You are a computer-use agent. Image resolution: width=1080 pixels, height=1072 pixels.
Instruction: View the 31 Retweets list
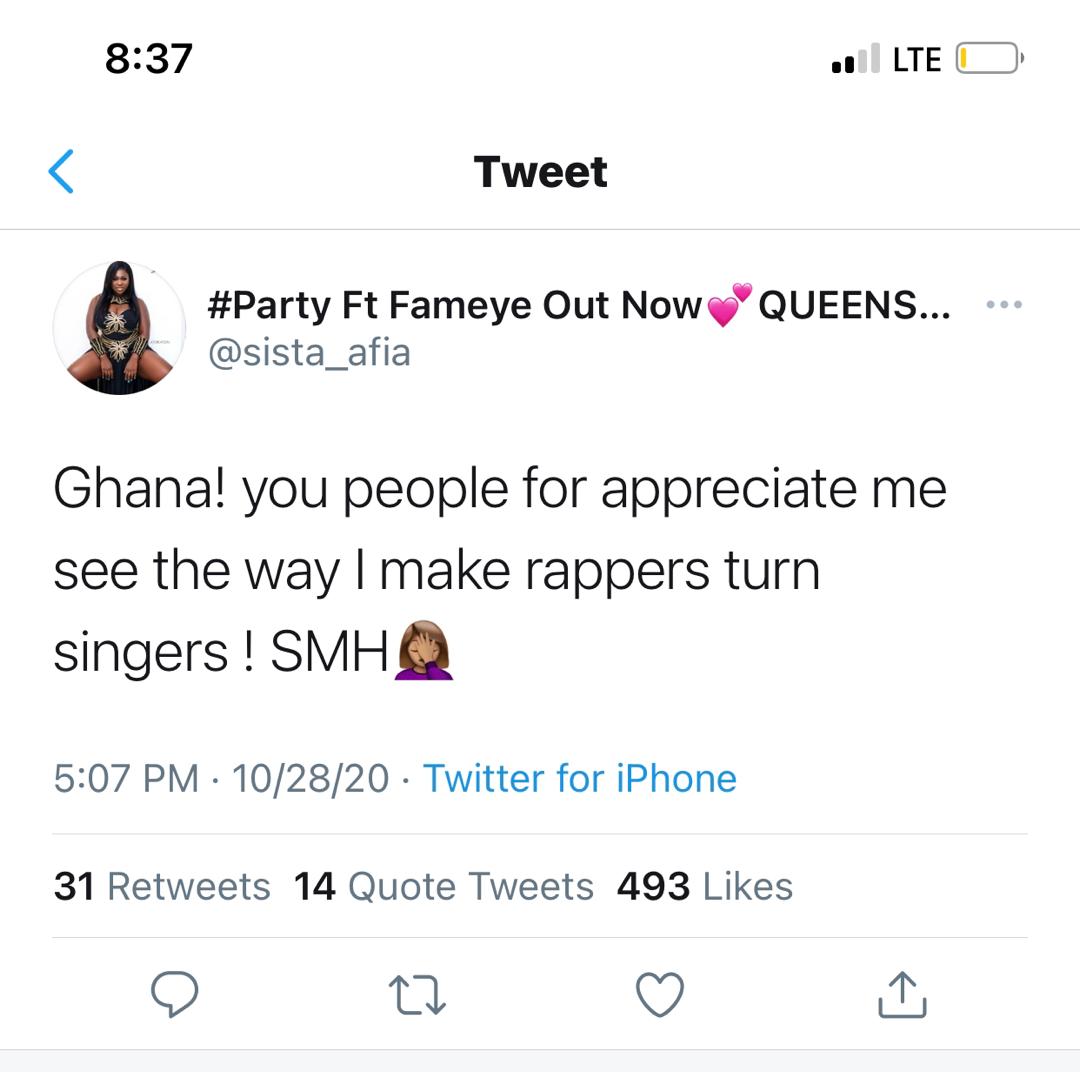pos(163,886)
